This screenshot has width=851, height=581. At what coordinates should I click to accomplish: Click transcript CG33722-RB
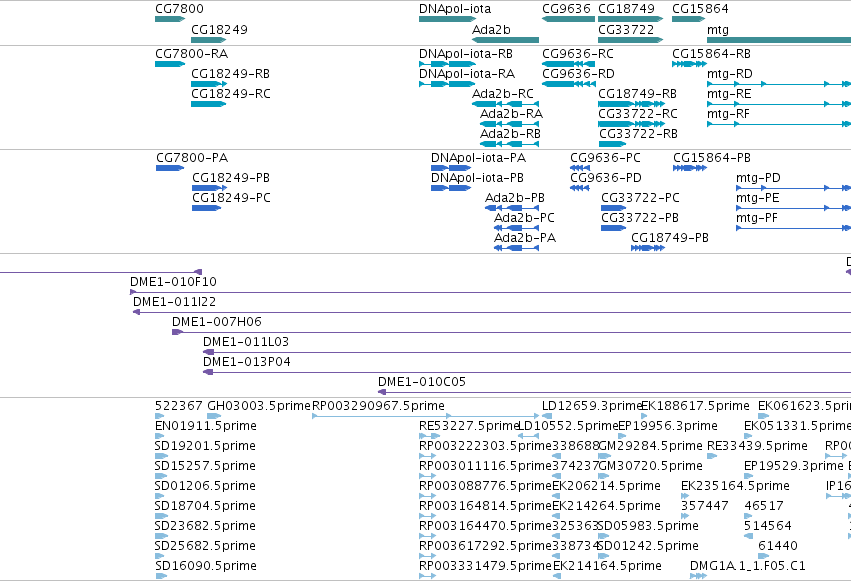(x=638, y=134)
